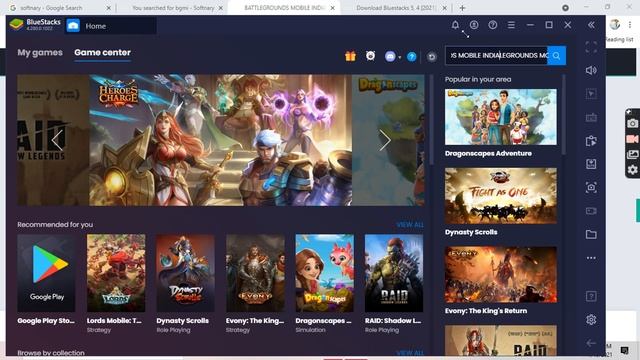Screen dimensions: 640x360
Task: Click the back arrow at side toolbar bottom
Action: coord(591,343)
